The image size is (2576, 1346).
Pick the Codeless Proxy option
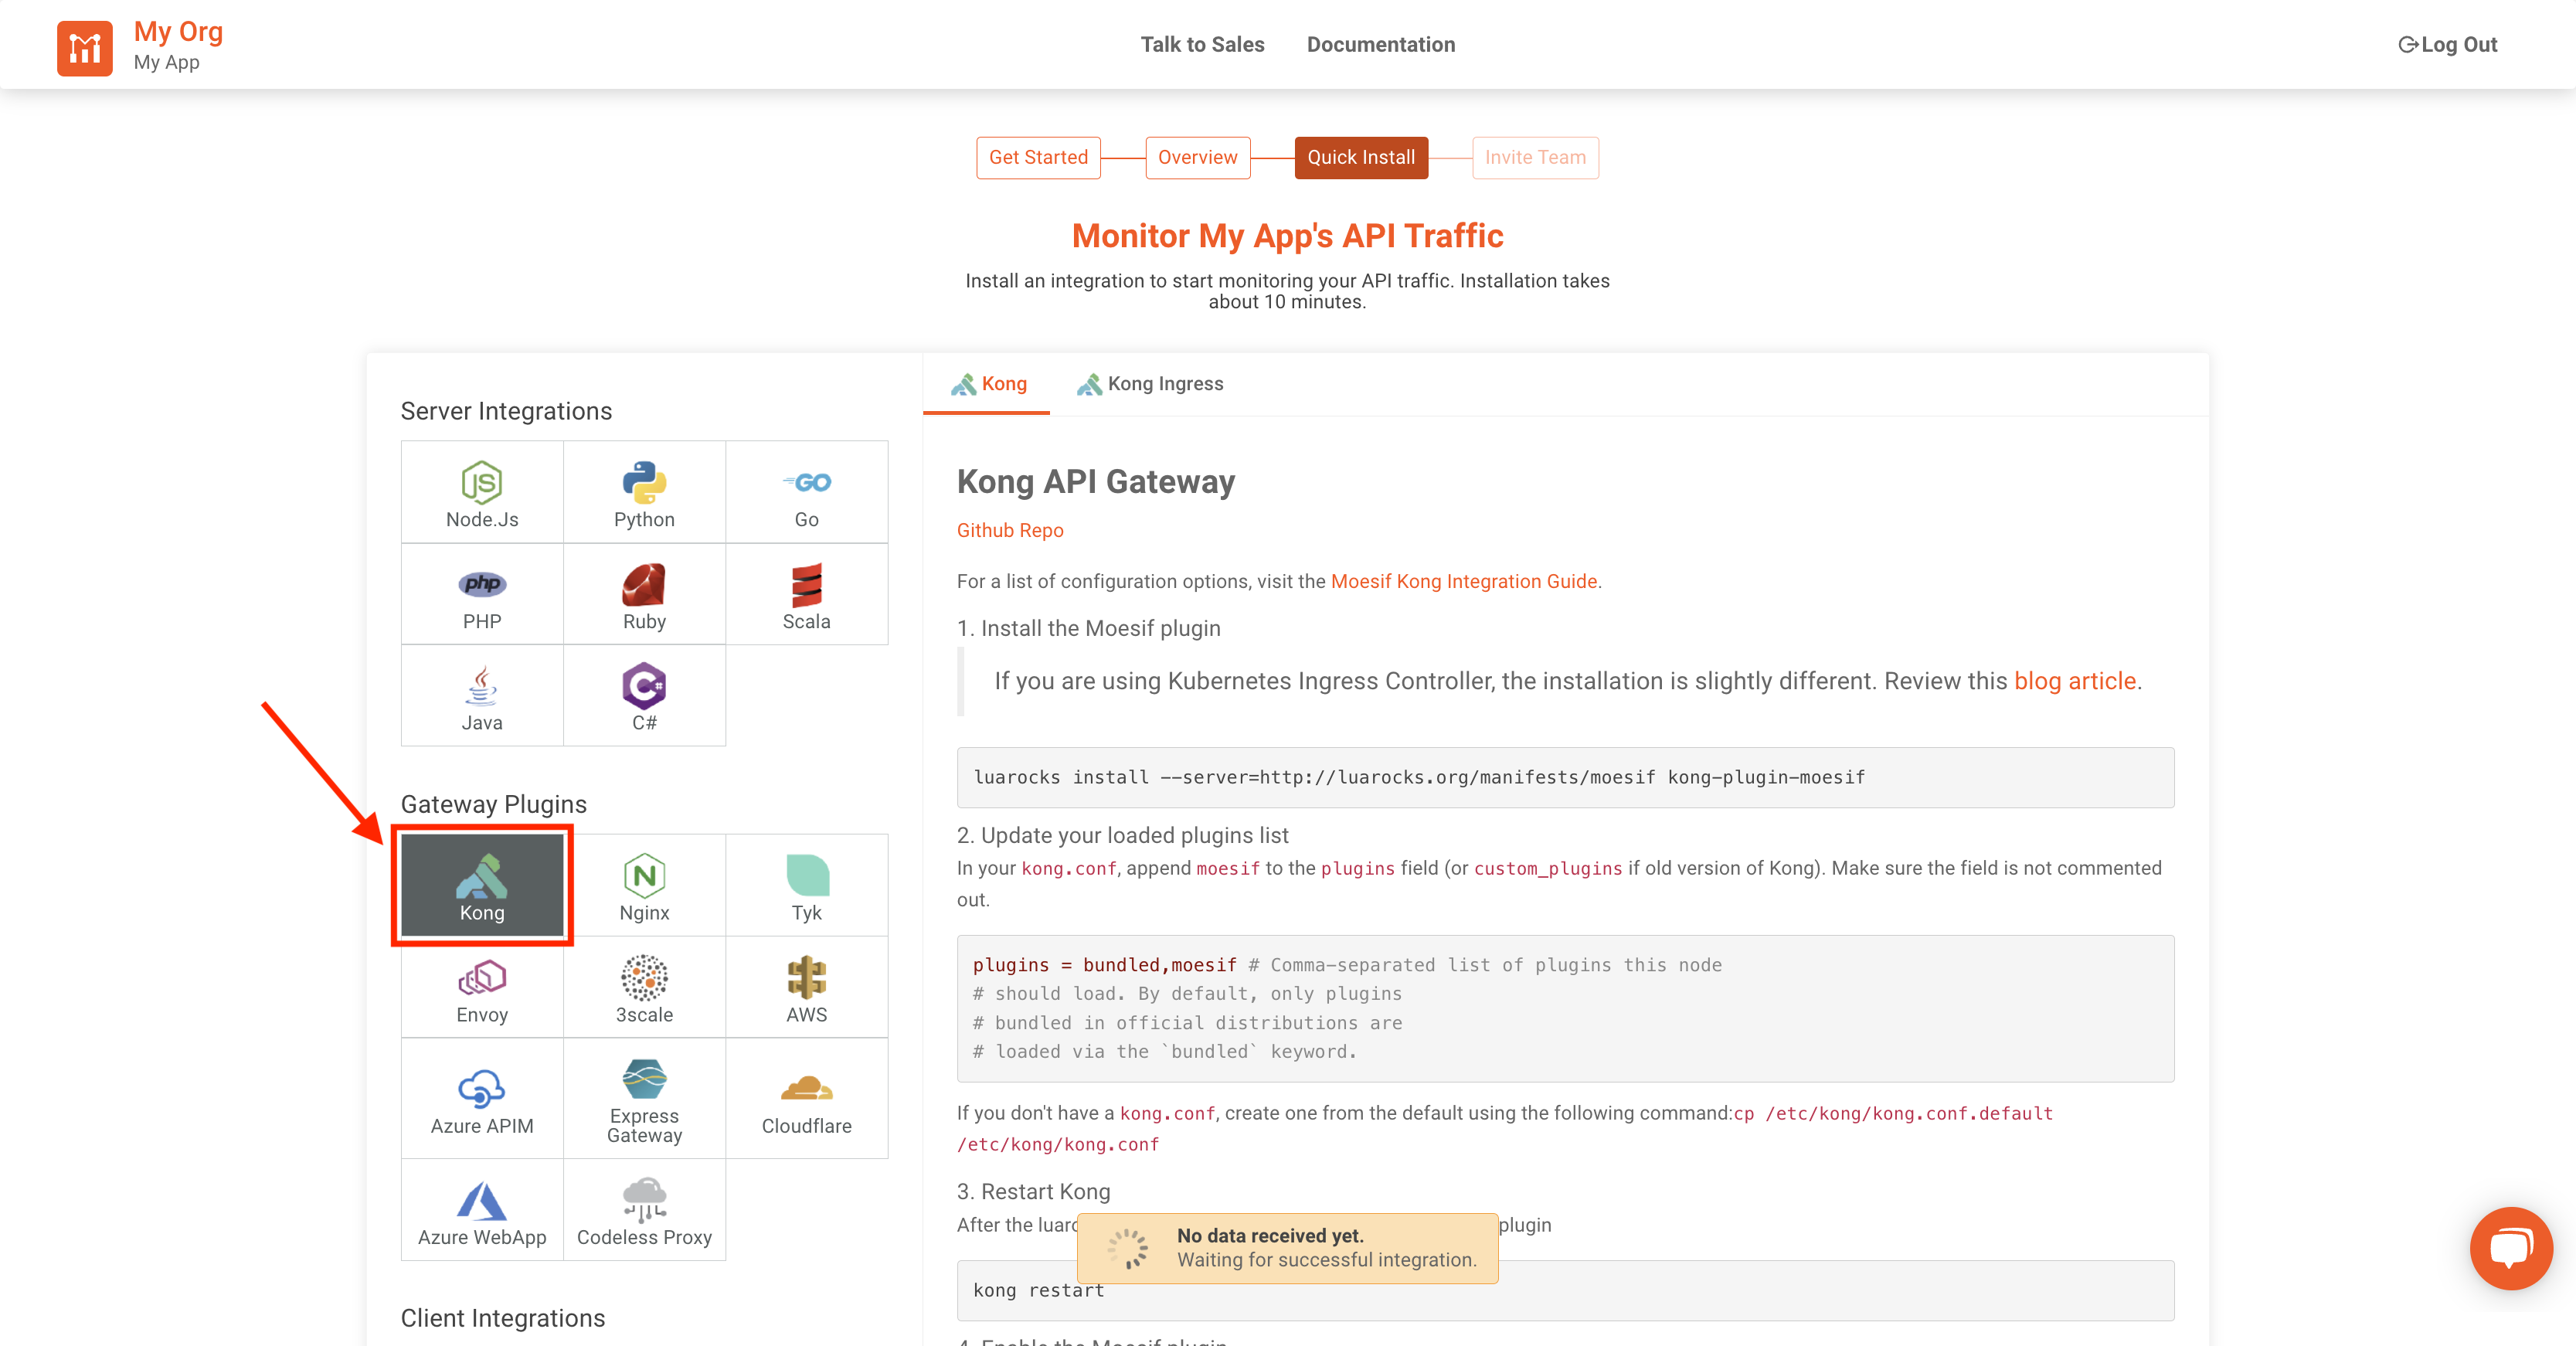click(644, 1210)
